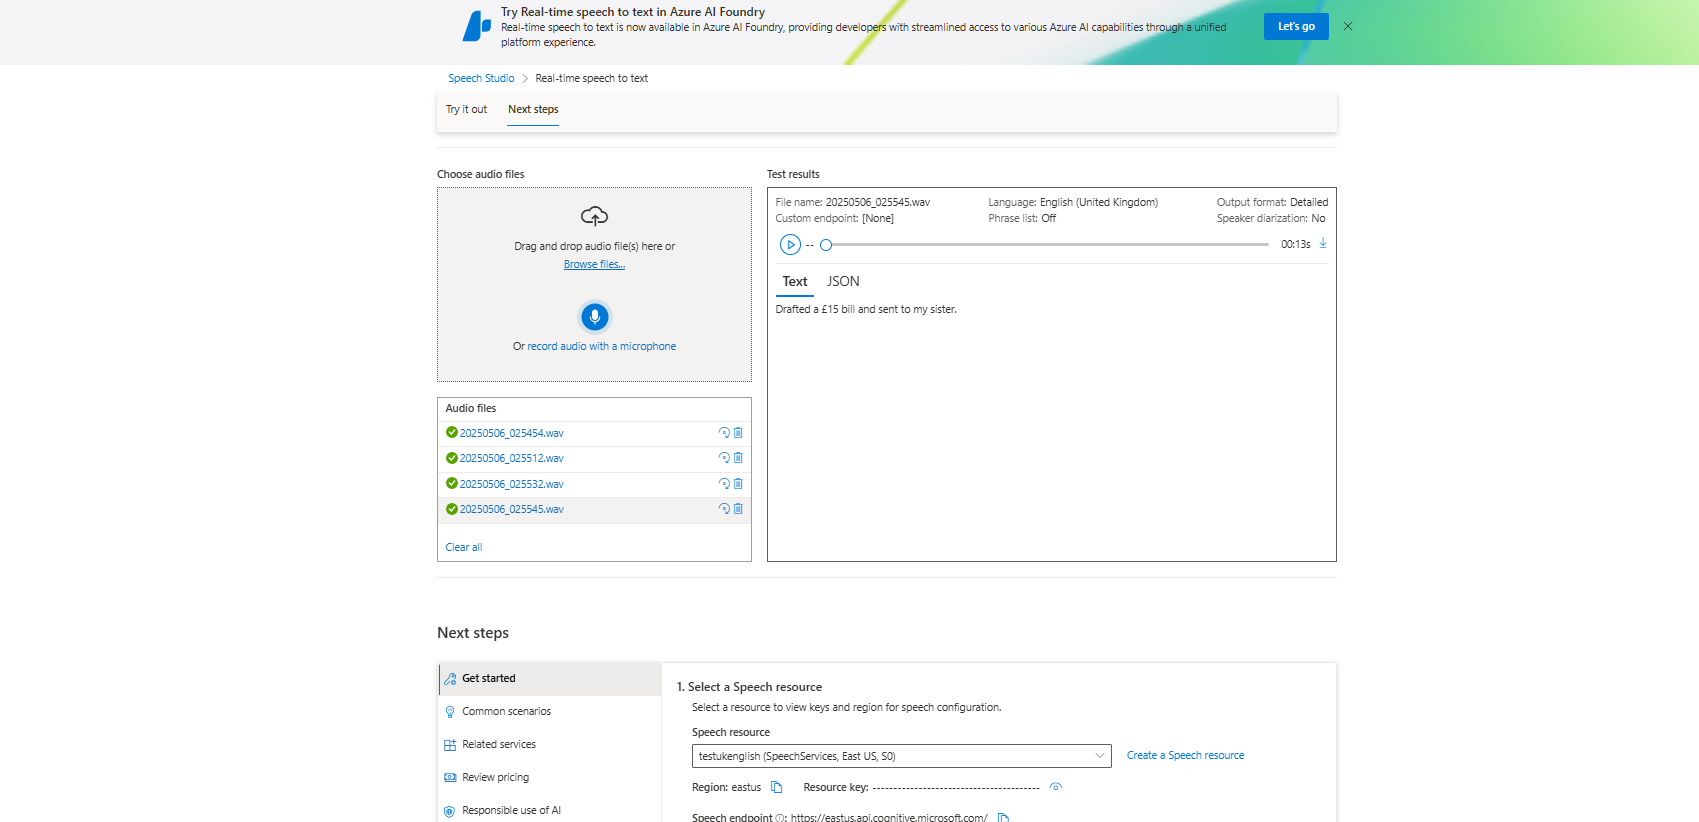Delete the 20250506_025512.wav audio file
The image size is (1699, 822).
tap(738, 458)
